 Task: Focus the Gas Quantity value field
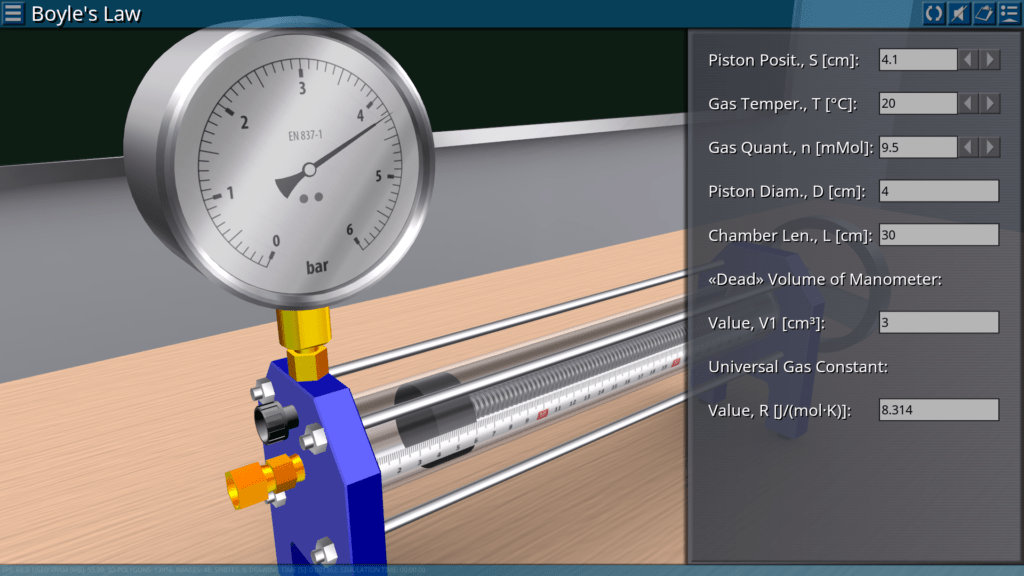[x=917, y=147]
